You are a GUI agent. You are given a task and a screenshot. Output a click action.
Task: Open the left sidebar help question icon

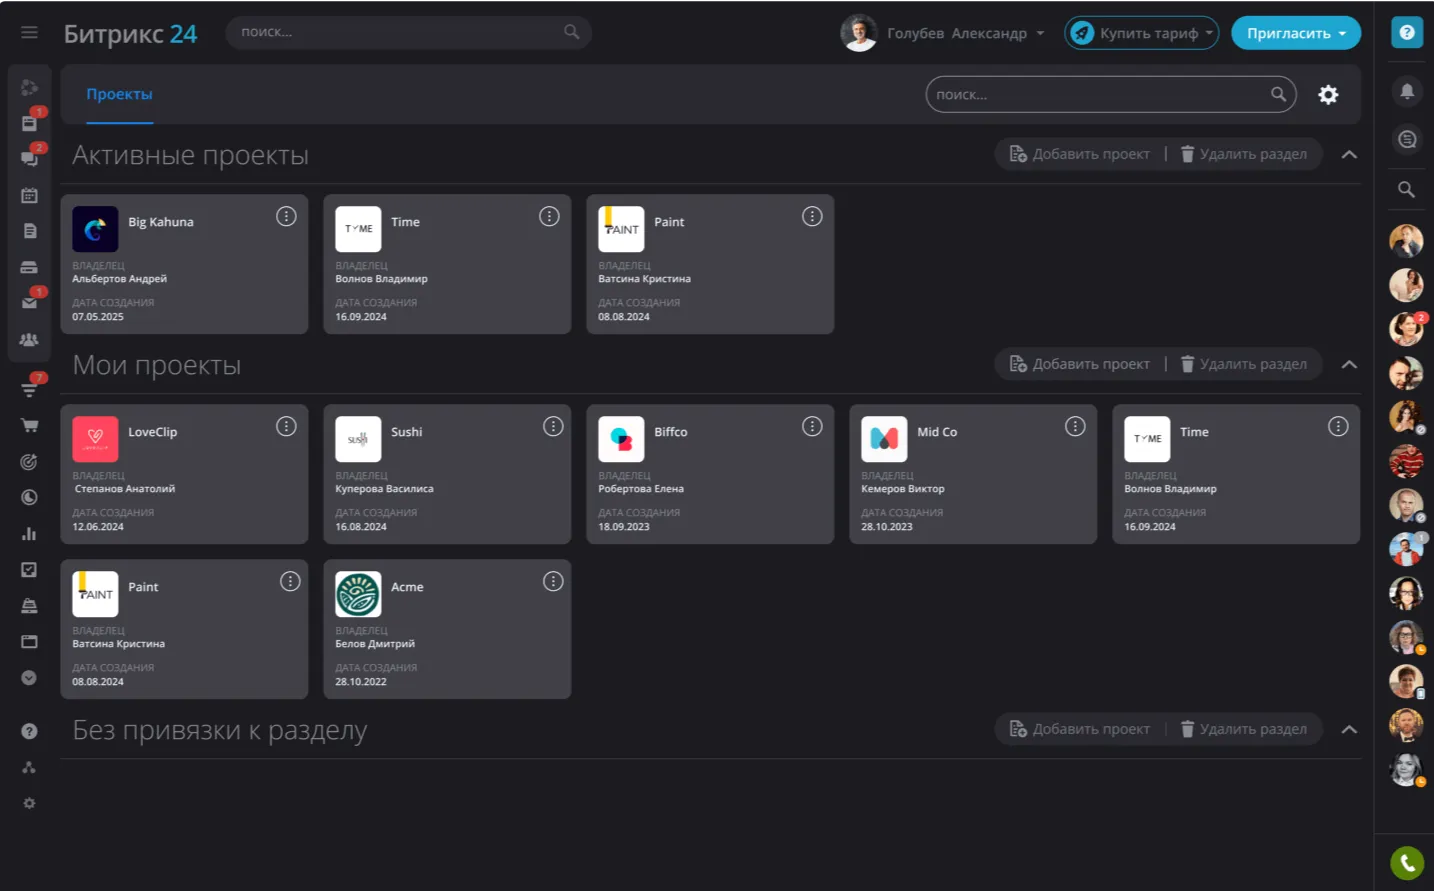pyautogui.click(x=29, y=731)
